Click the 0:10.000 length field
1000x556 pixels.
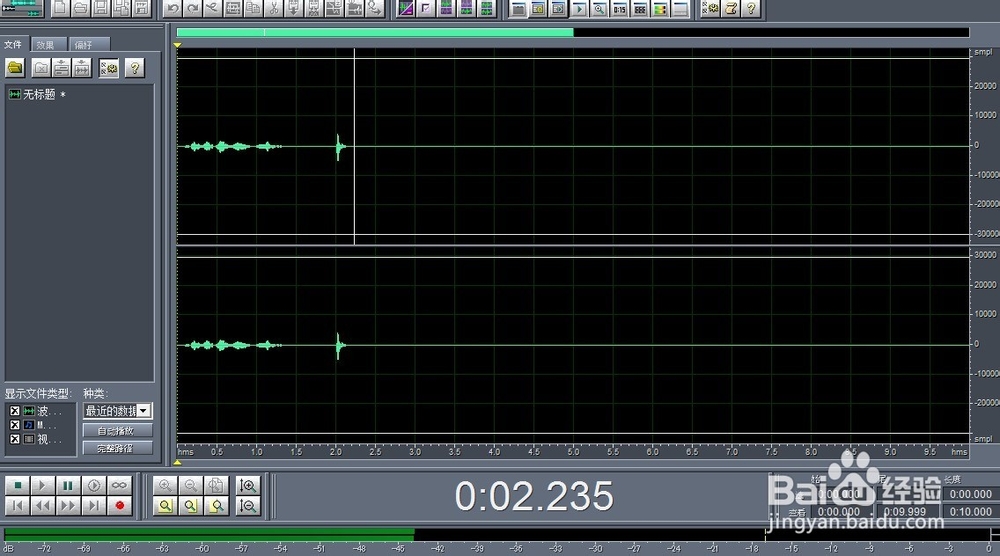coord(970,512)
